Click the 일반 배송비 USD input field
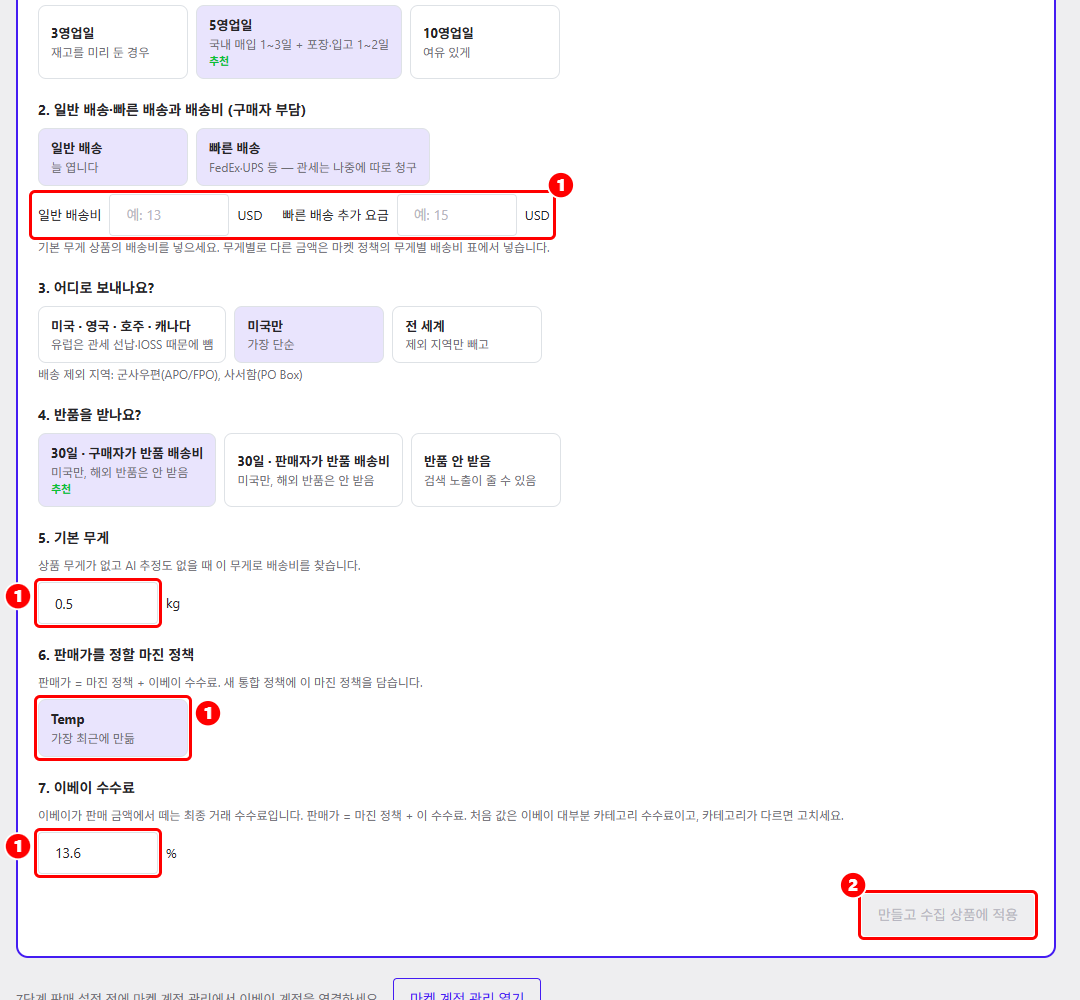Image resolution: width=1080 pixels, height=1000 pixels. [169, 215]
